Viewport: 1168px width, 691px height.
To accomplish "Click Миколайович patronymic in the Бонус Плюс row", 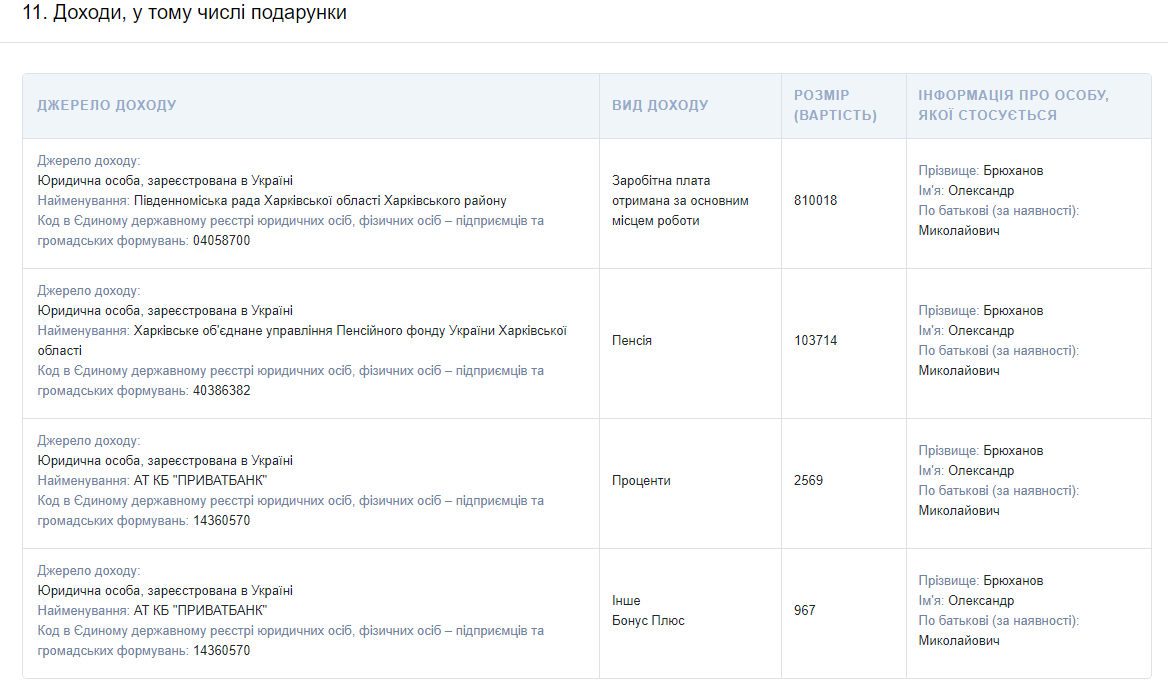I will 959,640.
